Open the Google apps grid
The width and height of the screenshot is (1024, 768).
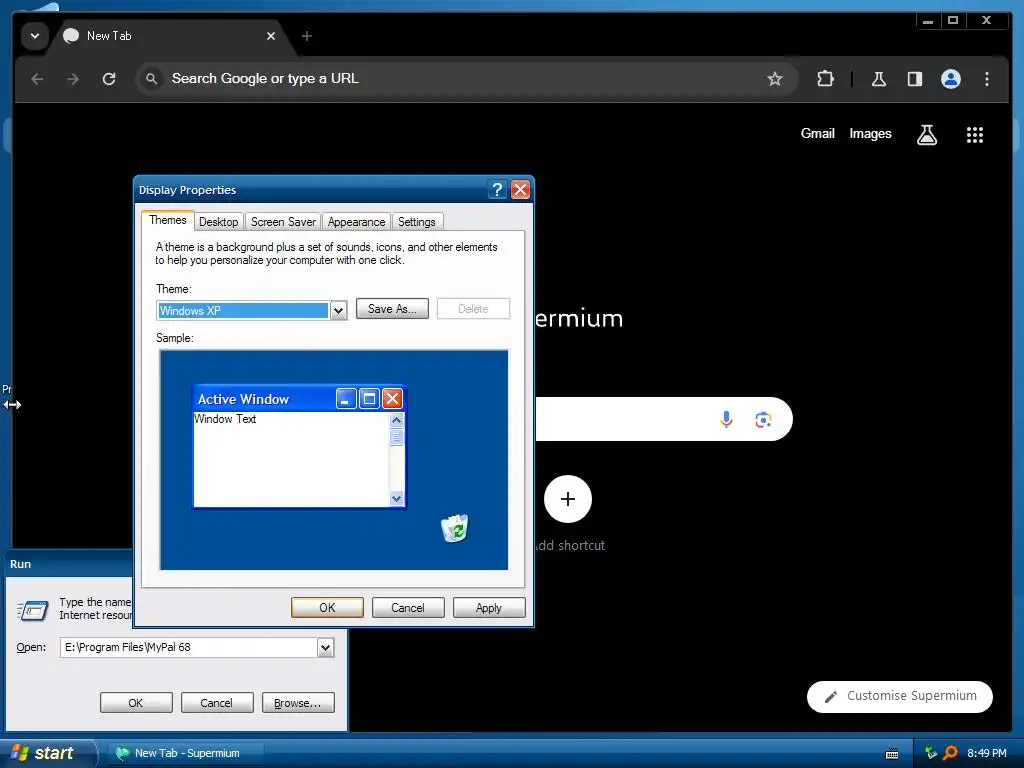click(975, 135)
